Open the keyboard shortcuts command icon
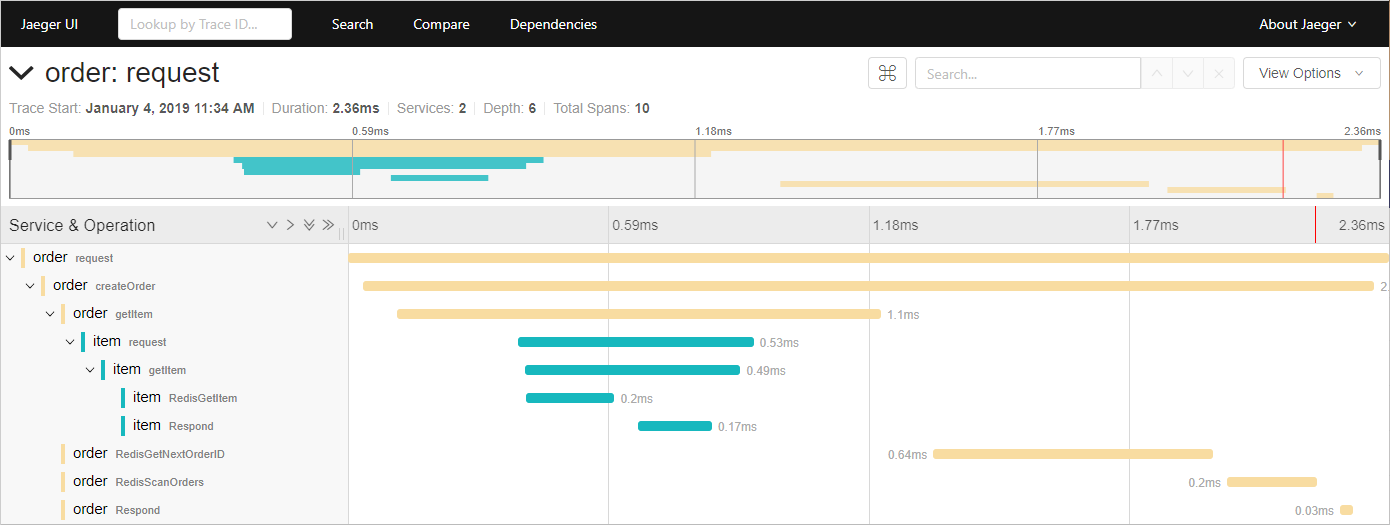 pyautogui.click(x=887, y=73)
